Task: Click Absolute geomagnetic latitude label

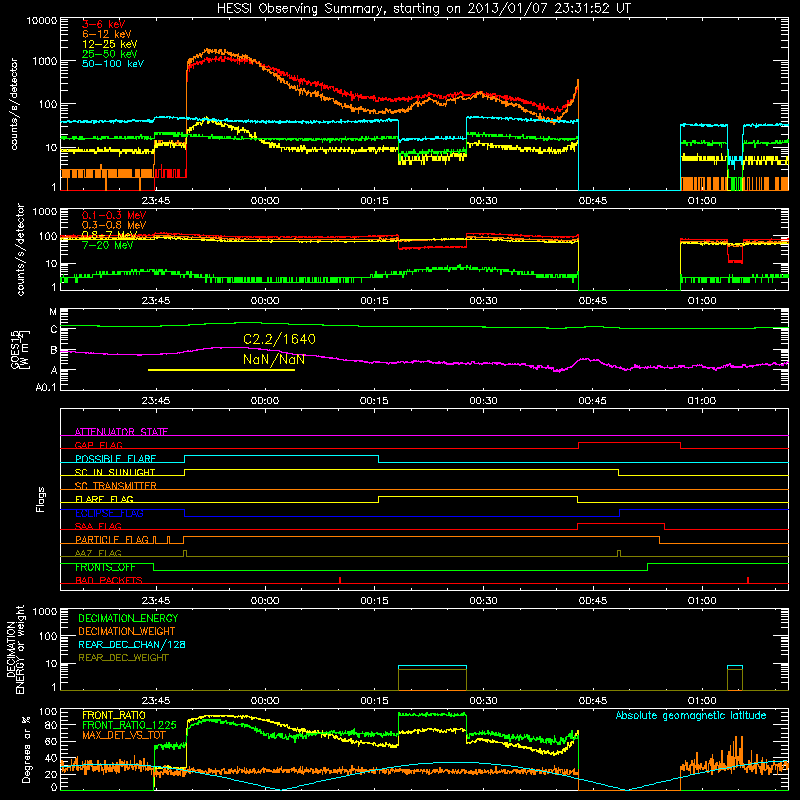Action: (691, 715)
